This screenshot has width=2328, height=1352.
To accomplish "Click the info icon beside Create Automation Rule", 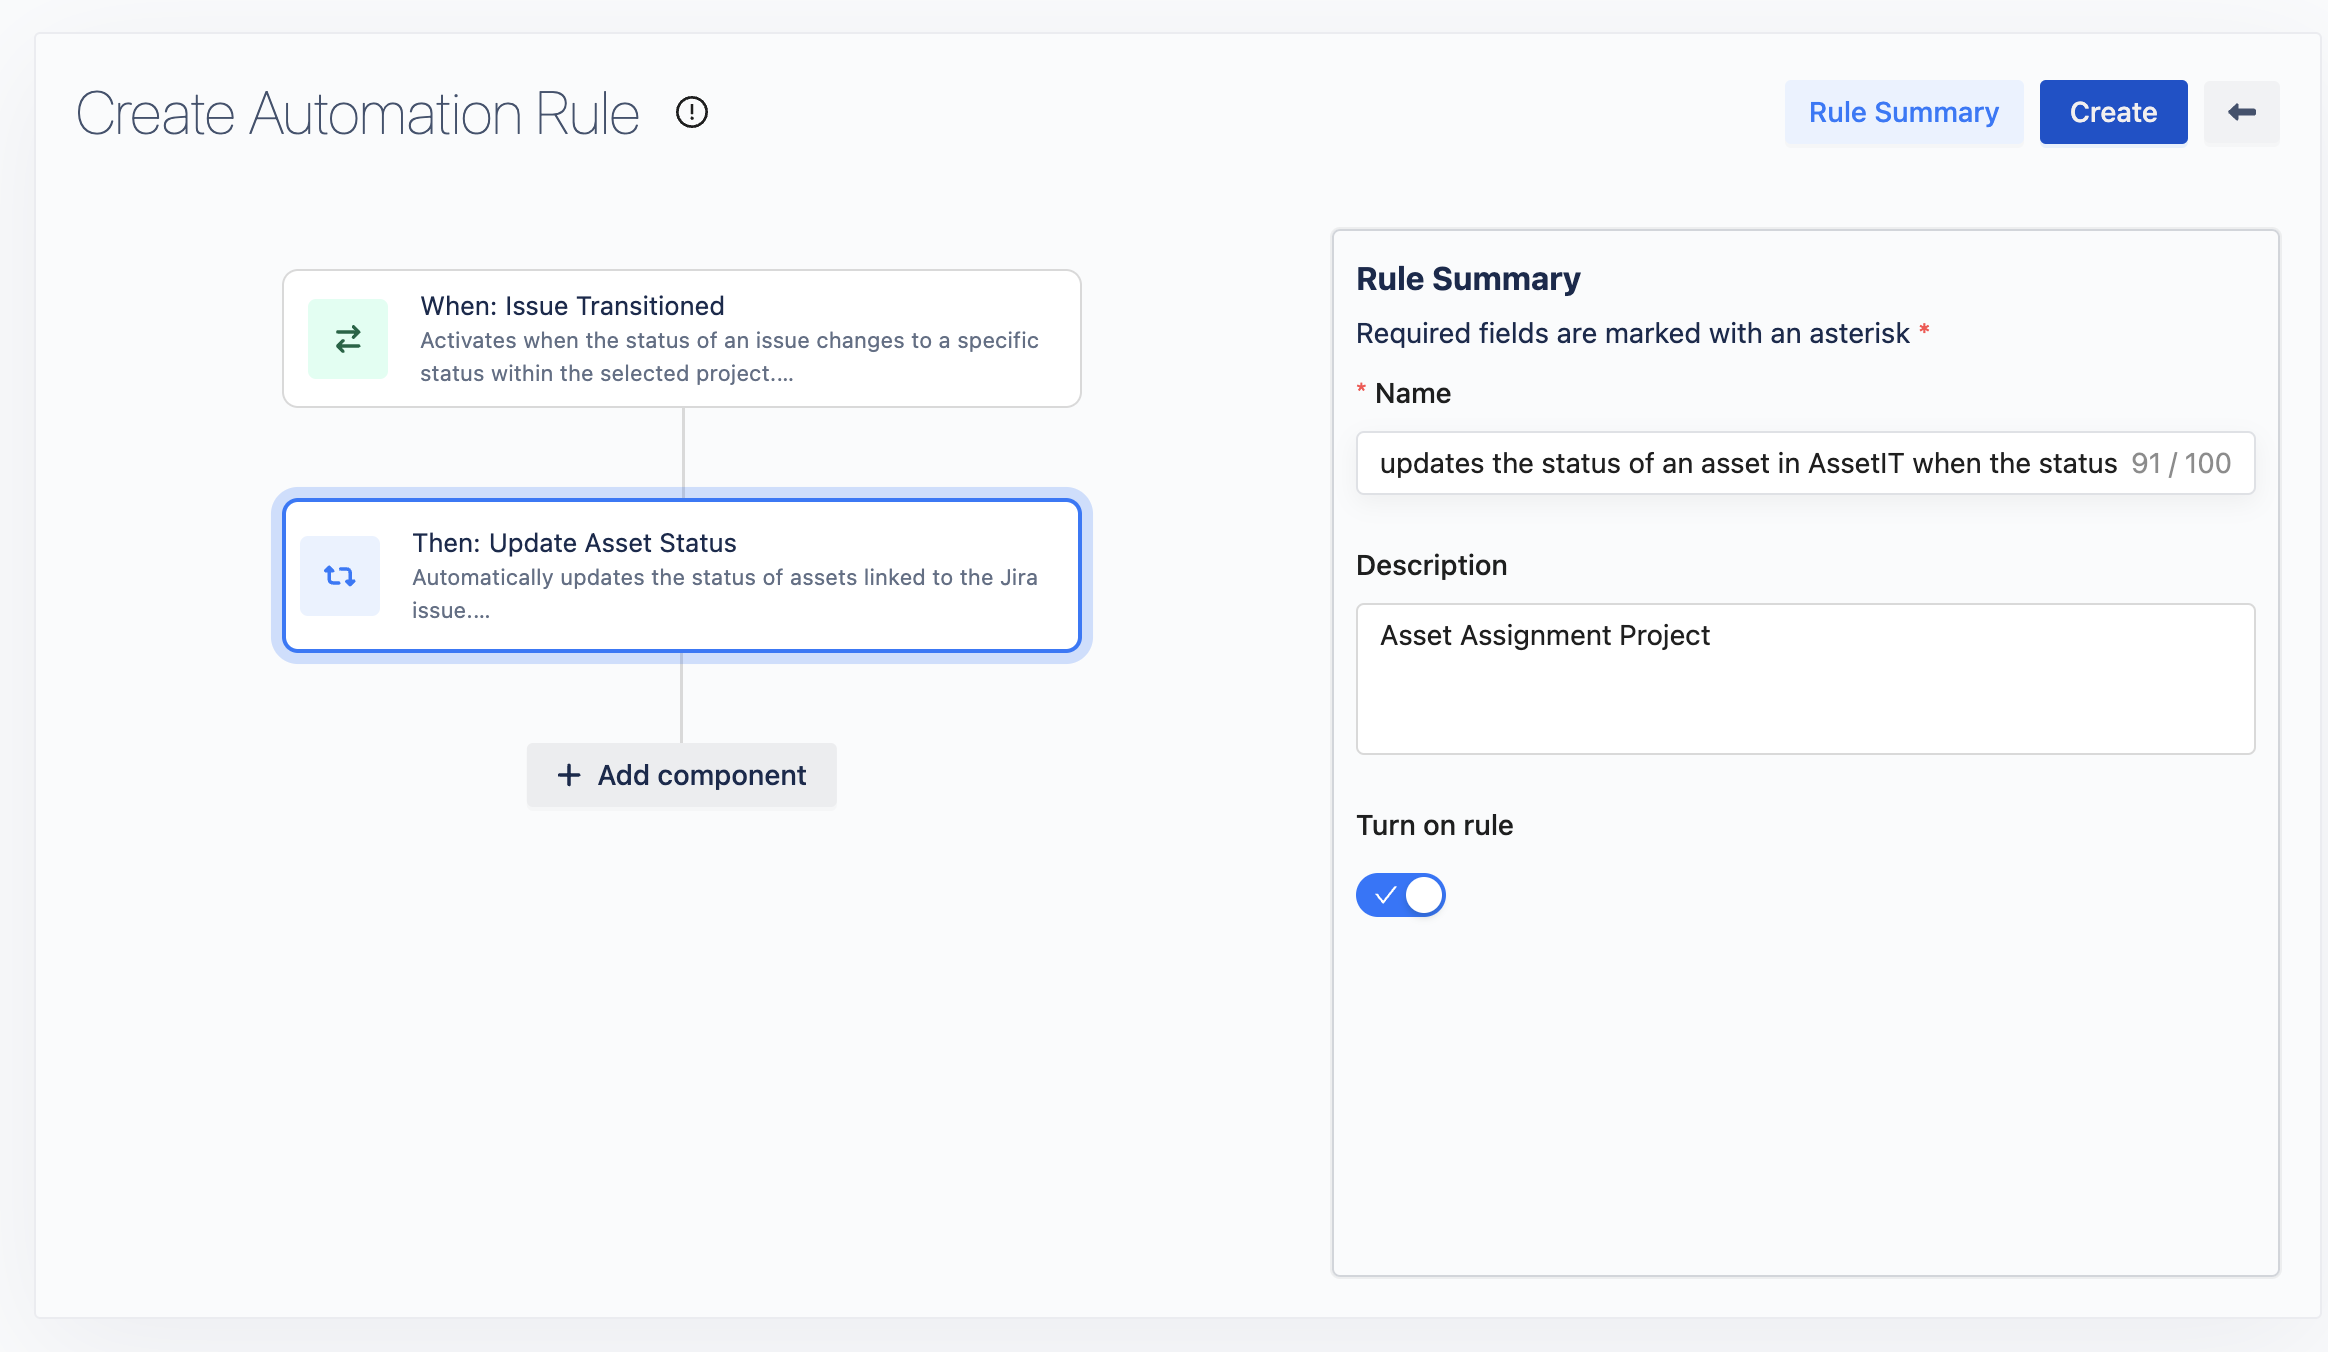I will click(691, 112).
